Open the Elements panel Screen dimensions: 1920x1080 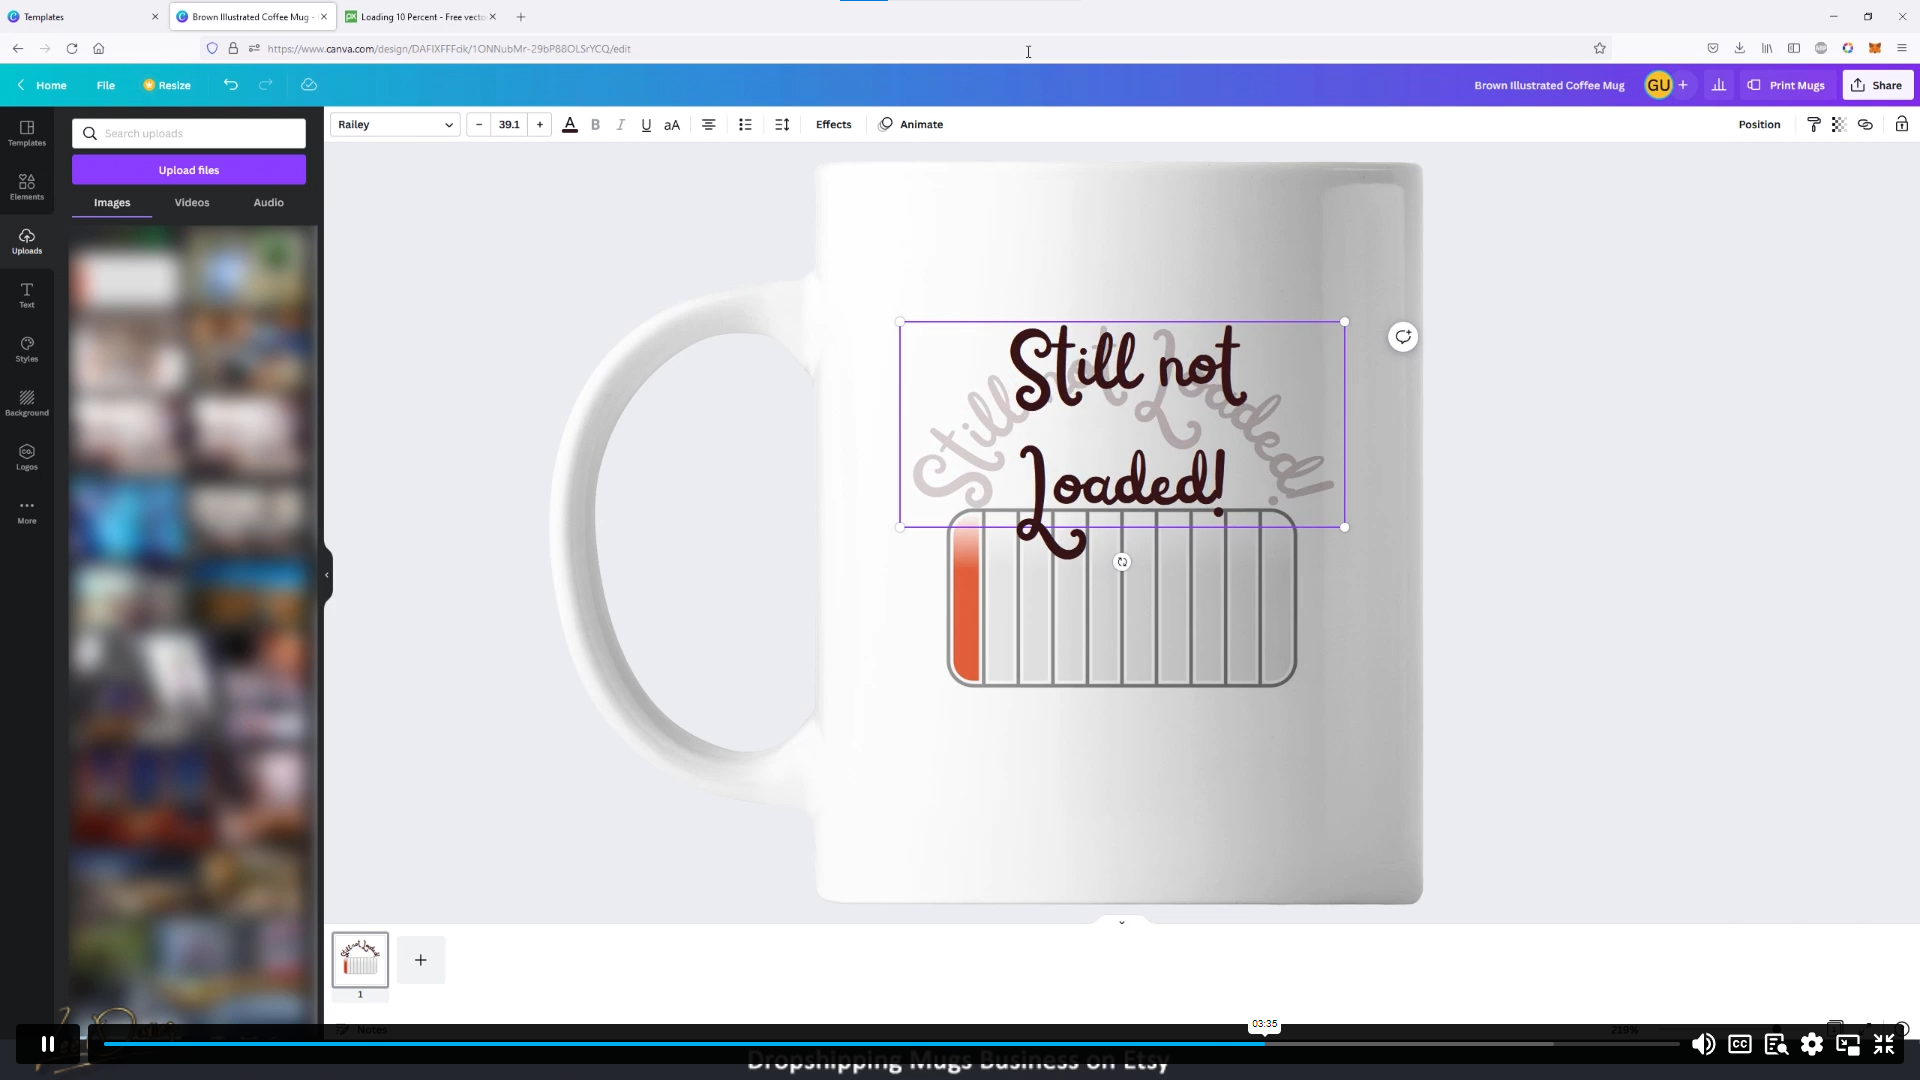[26, 188]
